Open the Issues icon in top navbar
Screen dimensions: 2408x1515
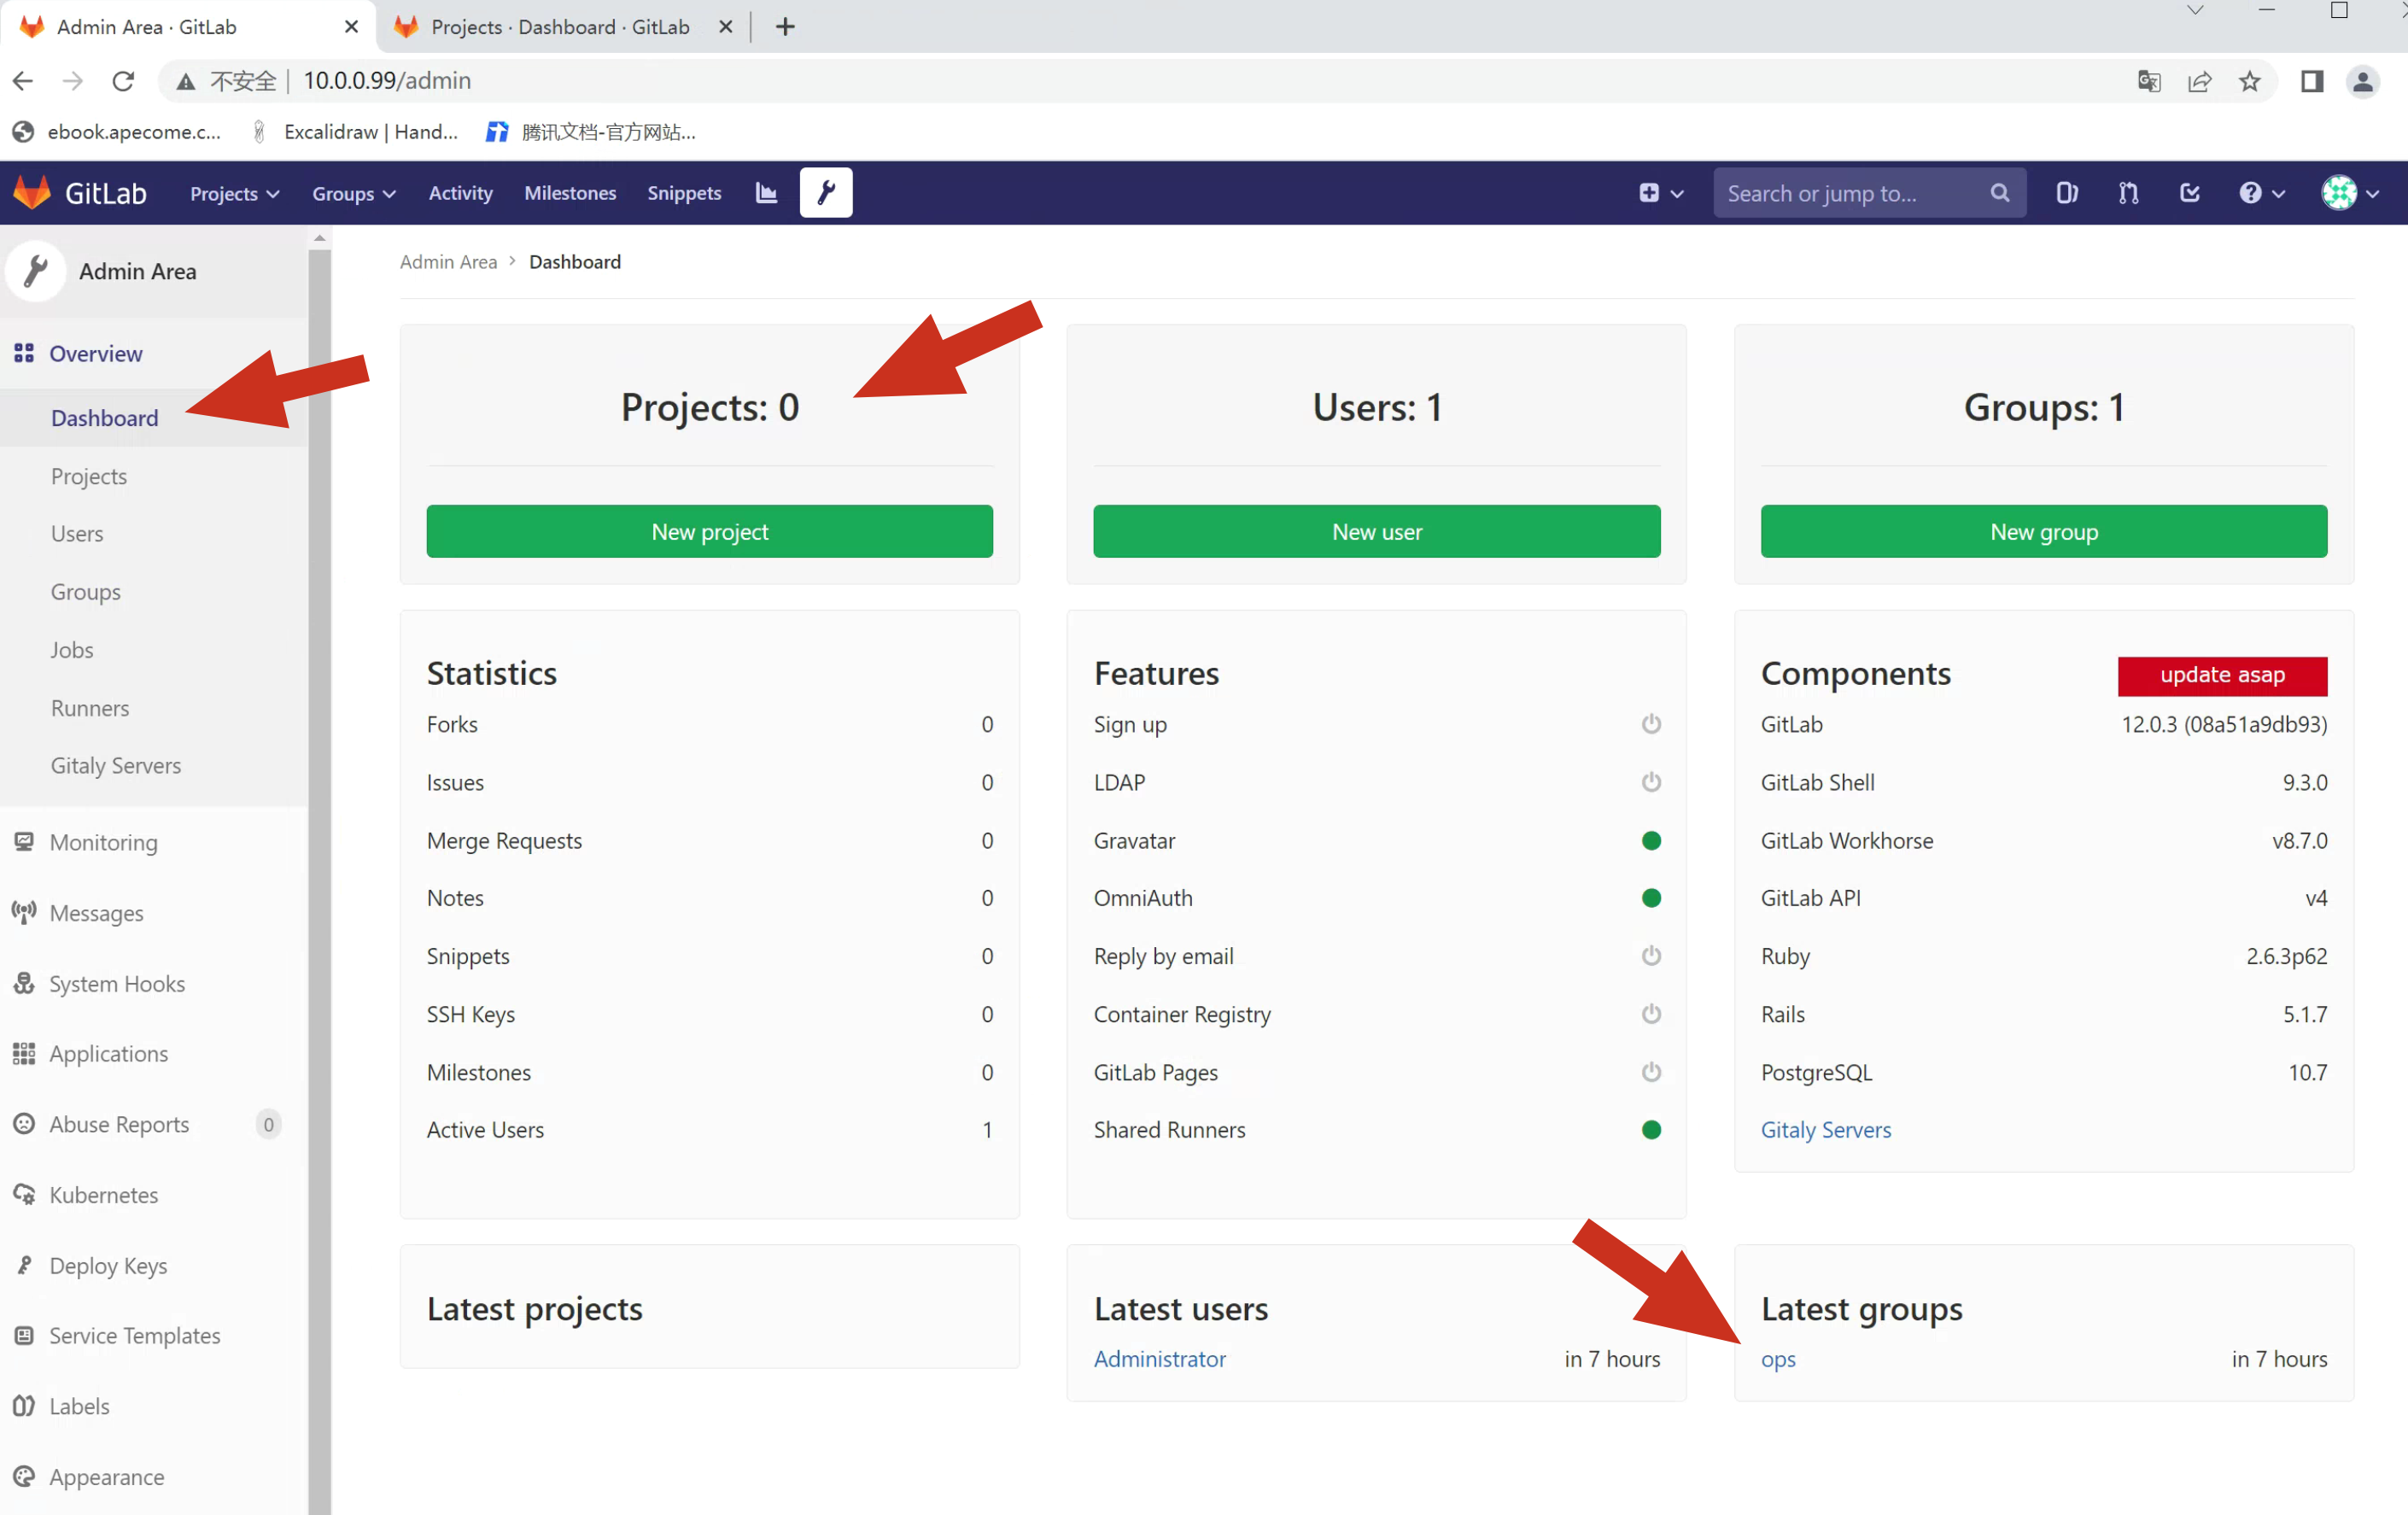(x=2066, y=193)
